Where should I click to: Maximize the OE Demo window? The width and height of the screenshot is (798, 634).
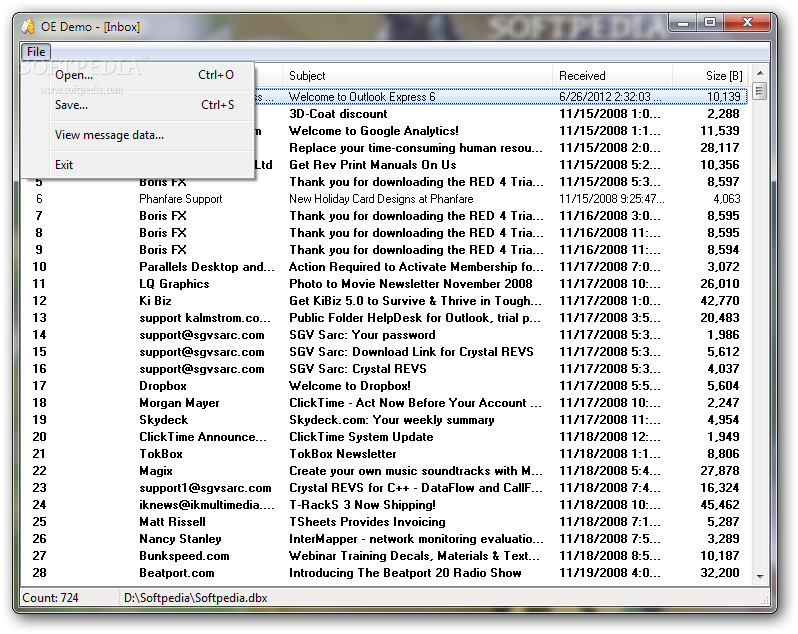pyautogui.click(x=710, y=23)
